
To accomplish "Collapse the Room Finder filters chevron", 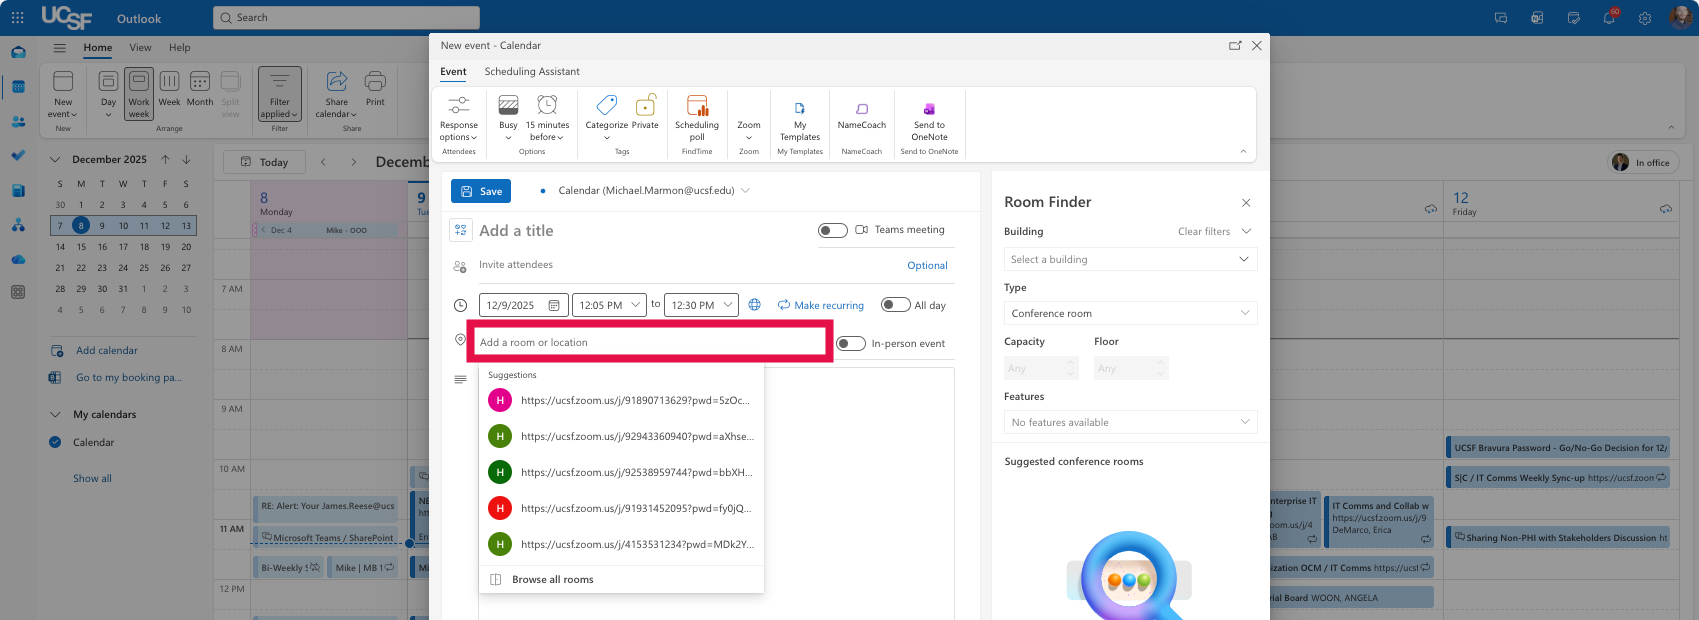I will (x=1246, y=231).
